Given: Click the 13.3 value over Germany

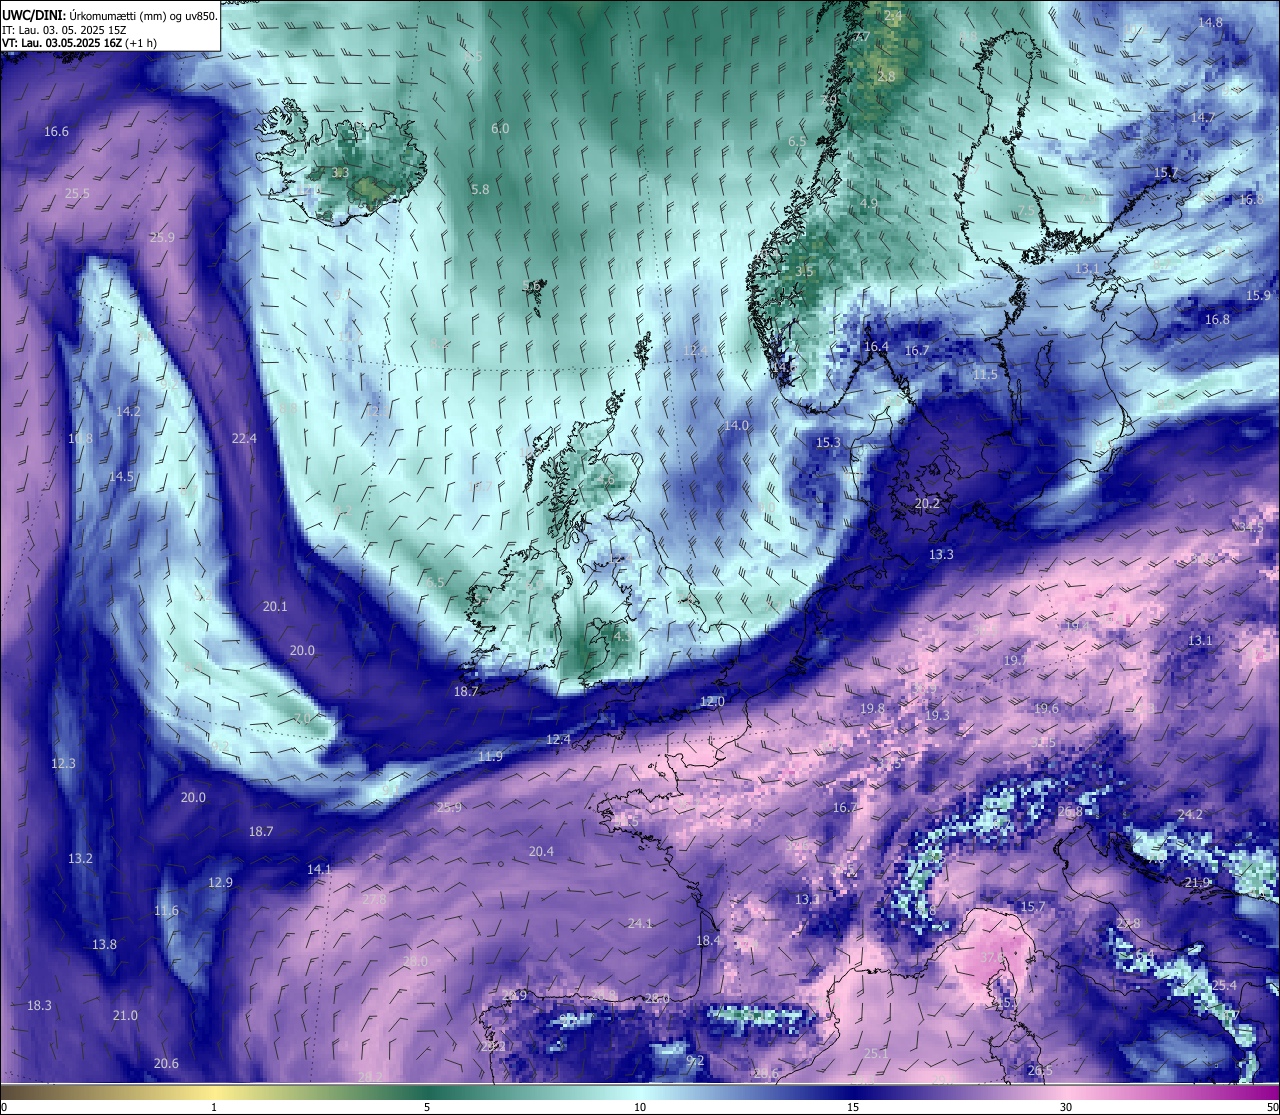Looking at the screenshot, I should click(941, 555).
